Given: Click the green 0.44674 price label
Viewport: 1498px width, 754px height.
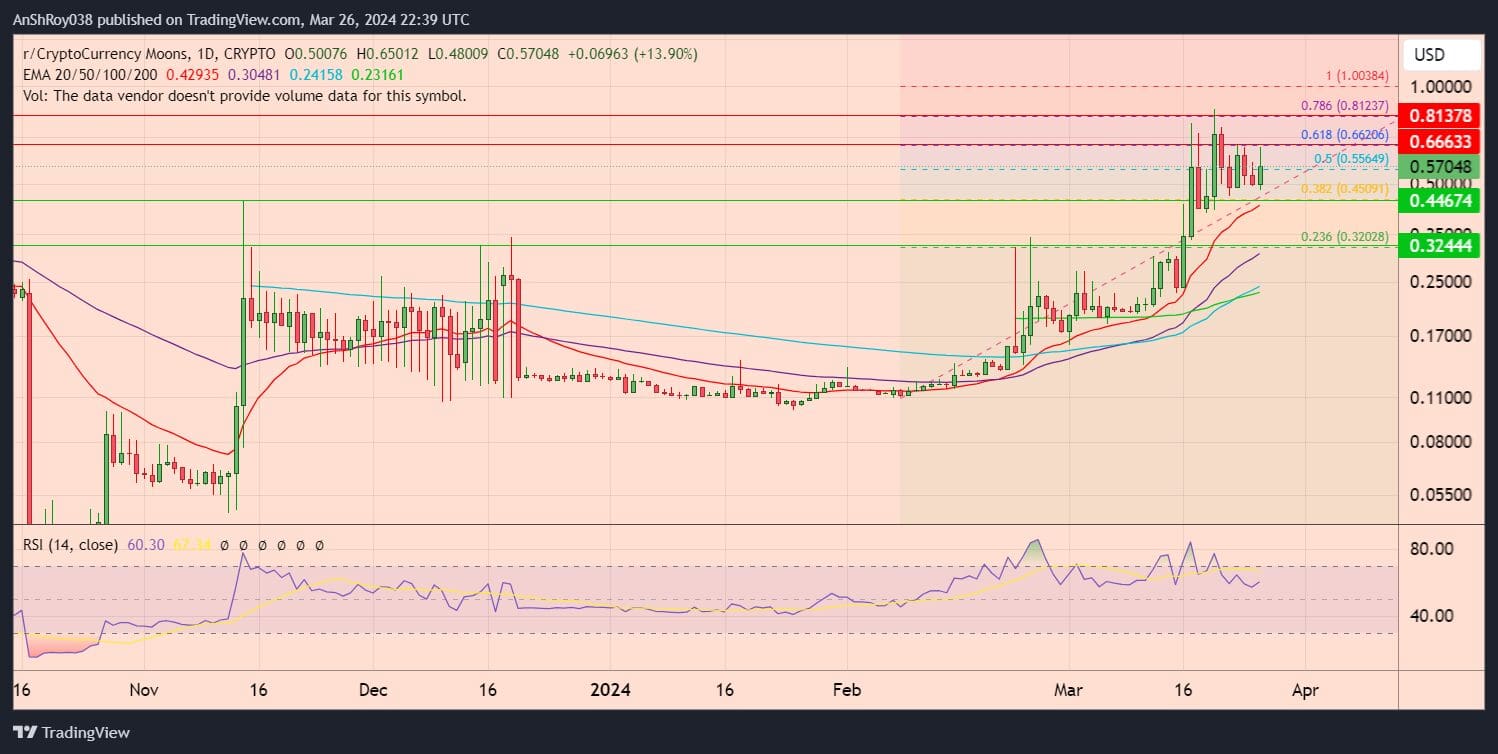Looking at the screenshot, I should pos(1442,201).
